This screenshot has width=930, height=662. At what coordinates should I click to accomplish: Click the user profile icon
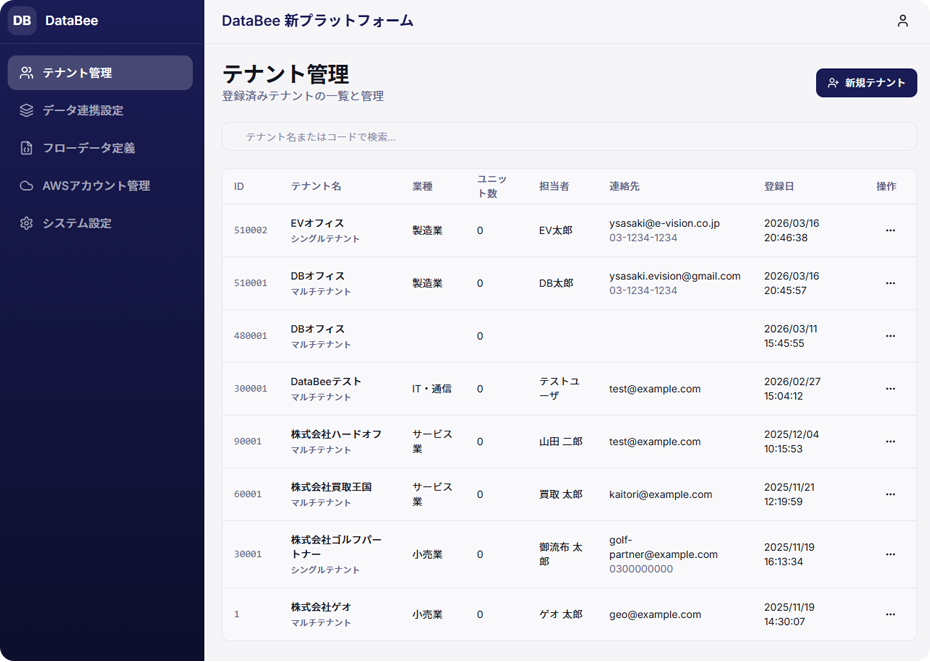pyautogui.click(x=902, y=21)
